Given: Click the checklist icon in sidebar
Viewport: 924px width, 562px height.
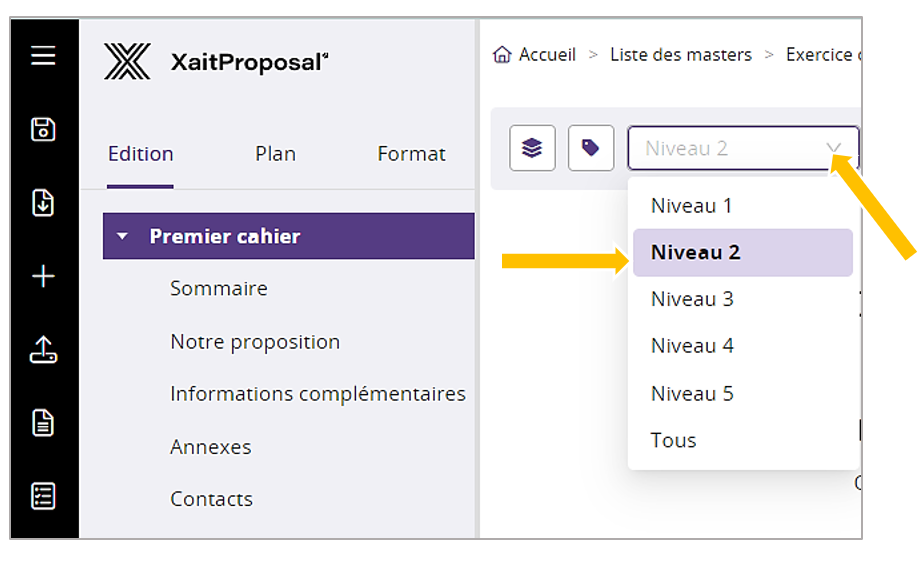Looking at the screenshot, I should (43, 496).
